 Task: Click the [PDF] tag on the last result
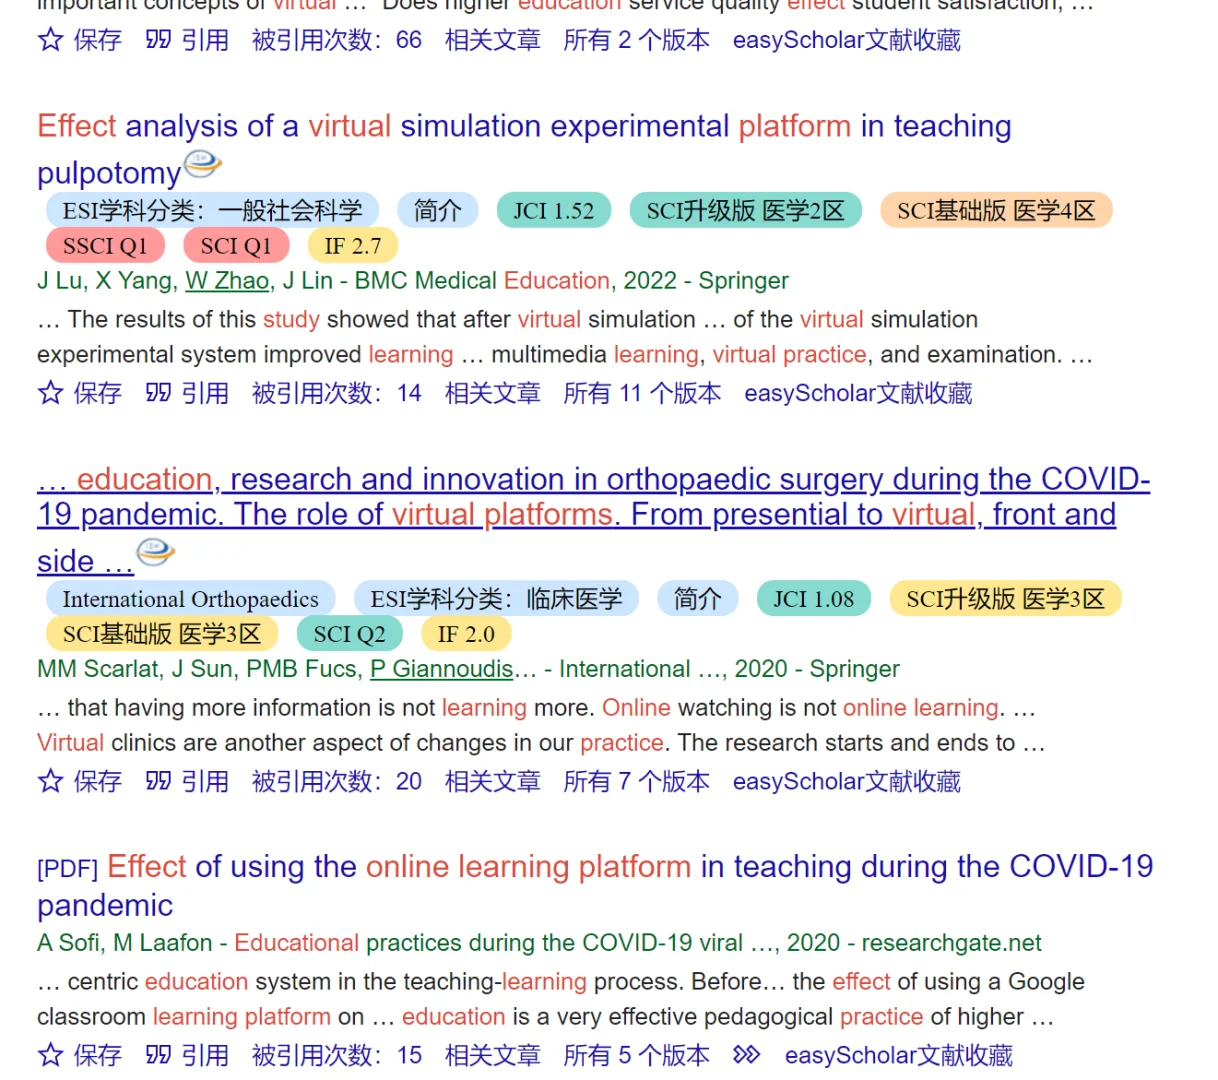coord(66,868)
